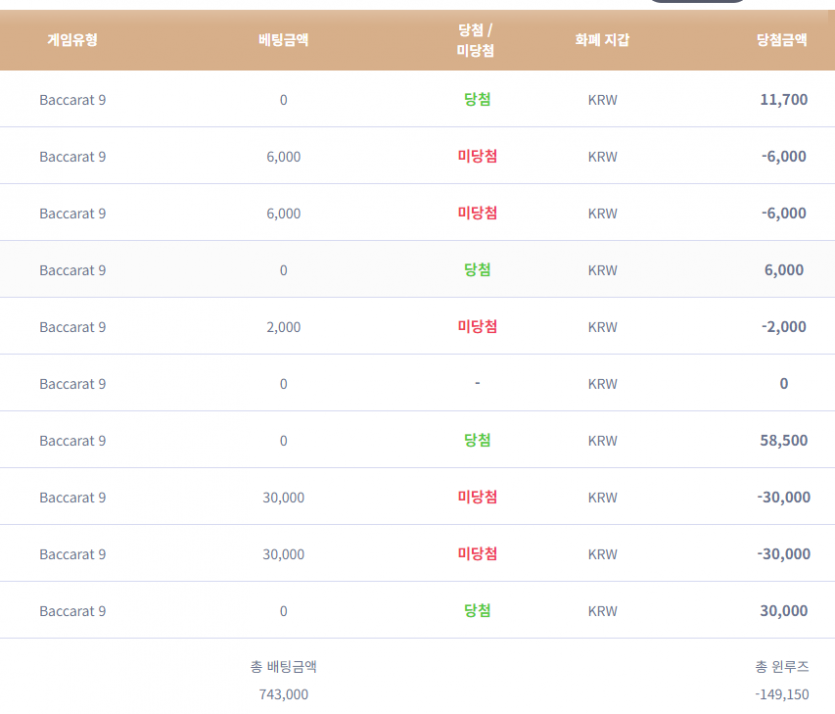This screenshot has height=714, width=835.
Task: Click KRW in the -2,000 row
Action: (602, 327)
